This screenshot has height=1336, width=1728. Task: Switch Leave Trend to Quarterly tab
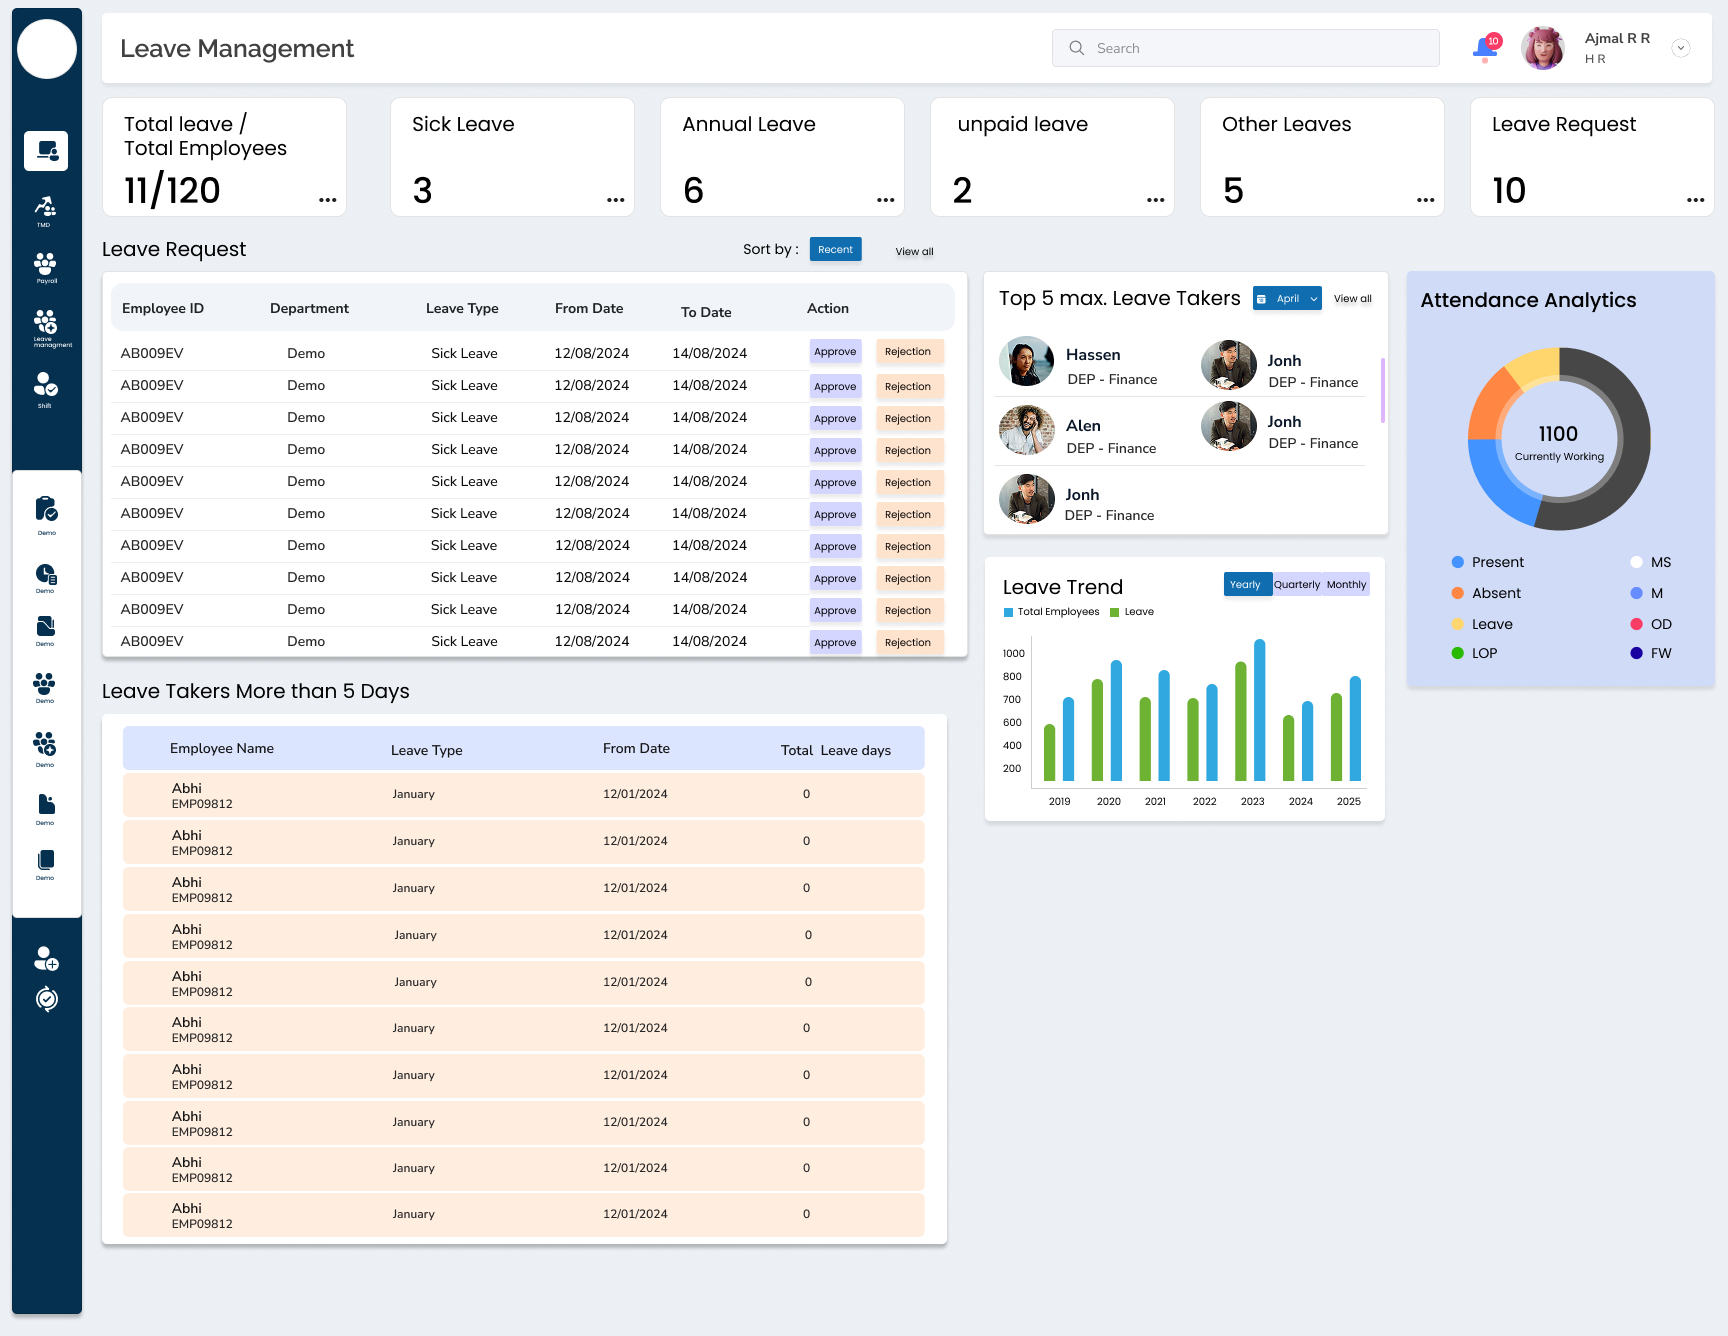tap(1297, 585)
